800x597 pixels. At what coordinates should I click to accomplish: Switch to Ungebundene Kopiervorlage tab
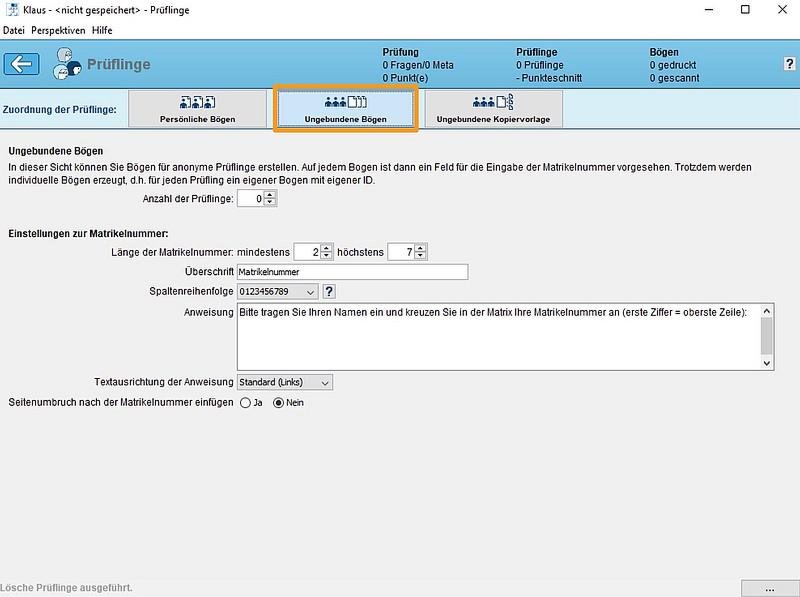[493, 109]
